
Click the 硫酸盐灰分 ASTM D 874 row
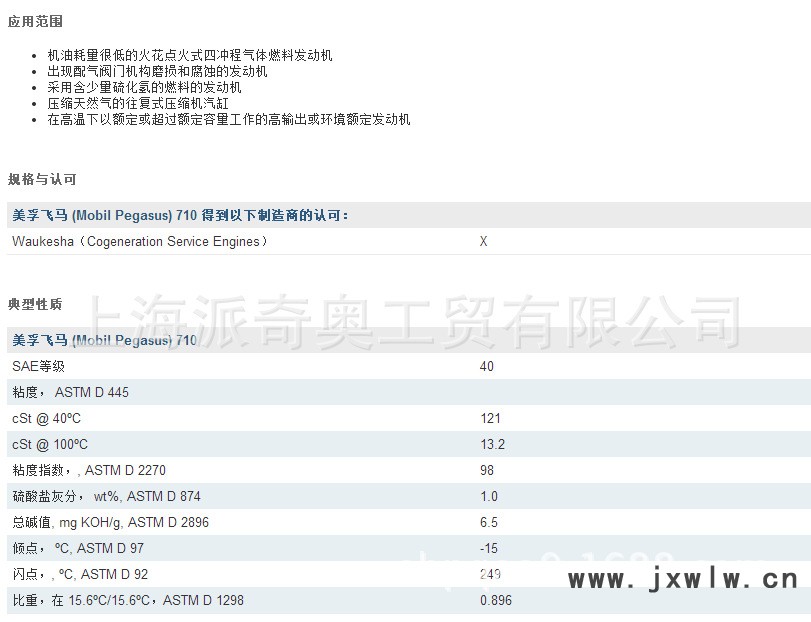[106, 497]
